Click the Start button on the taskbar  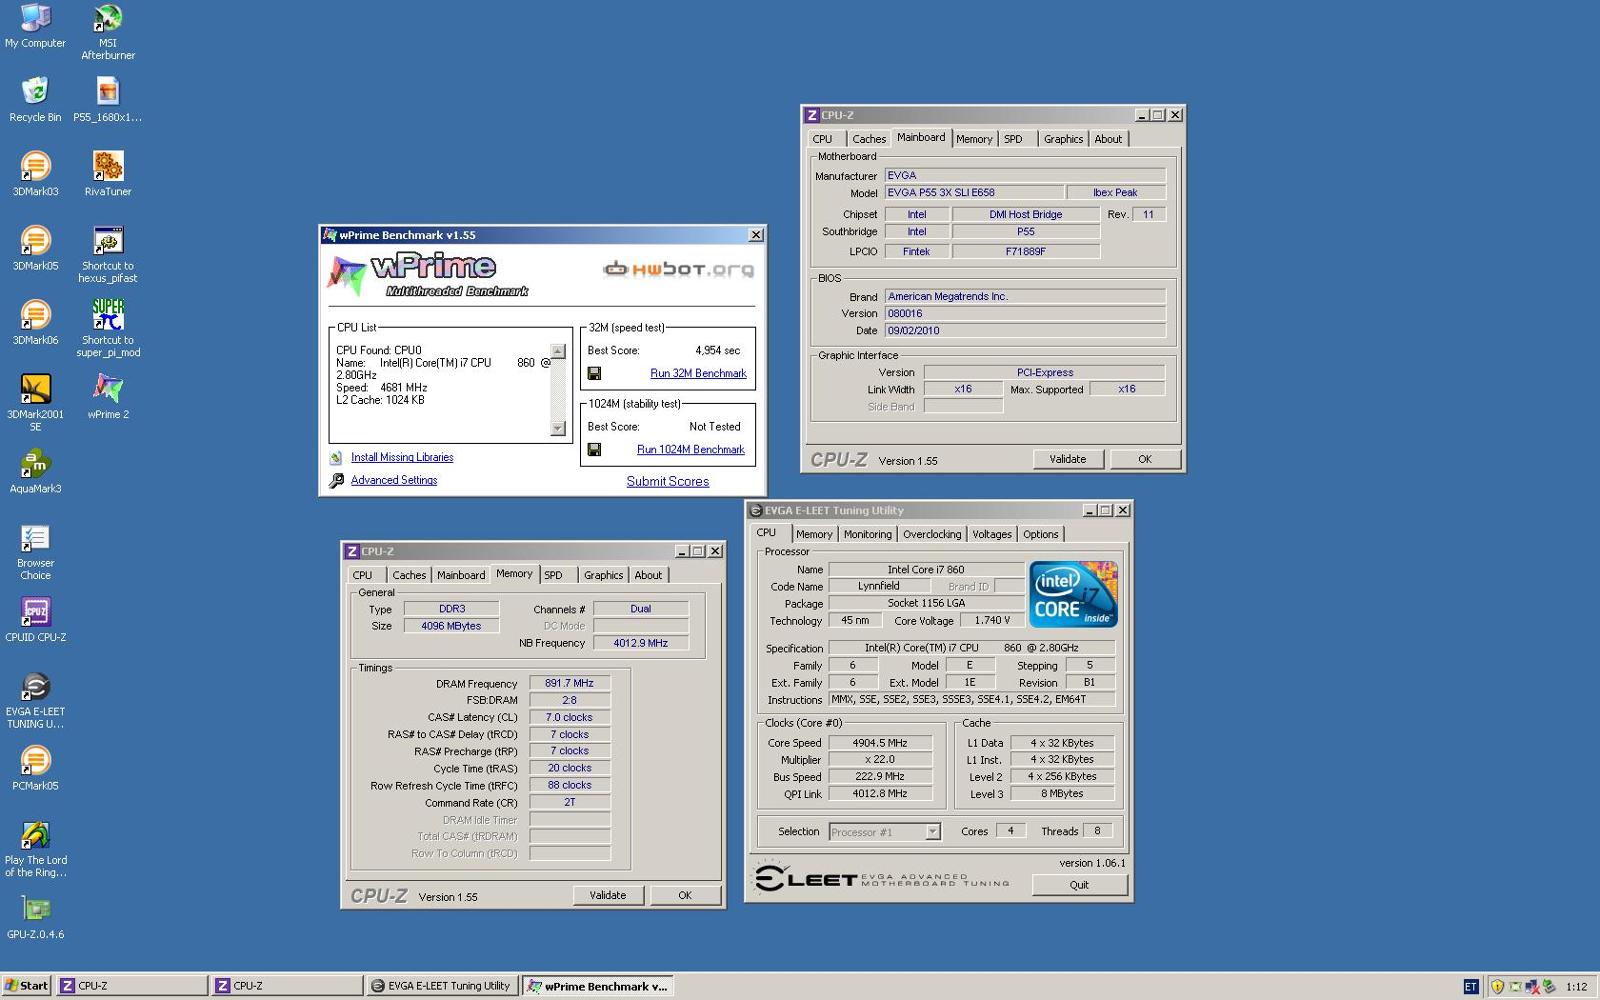tap(27, 986)
